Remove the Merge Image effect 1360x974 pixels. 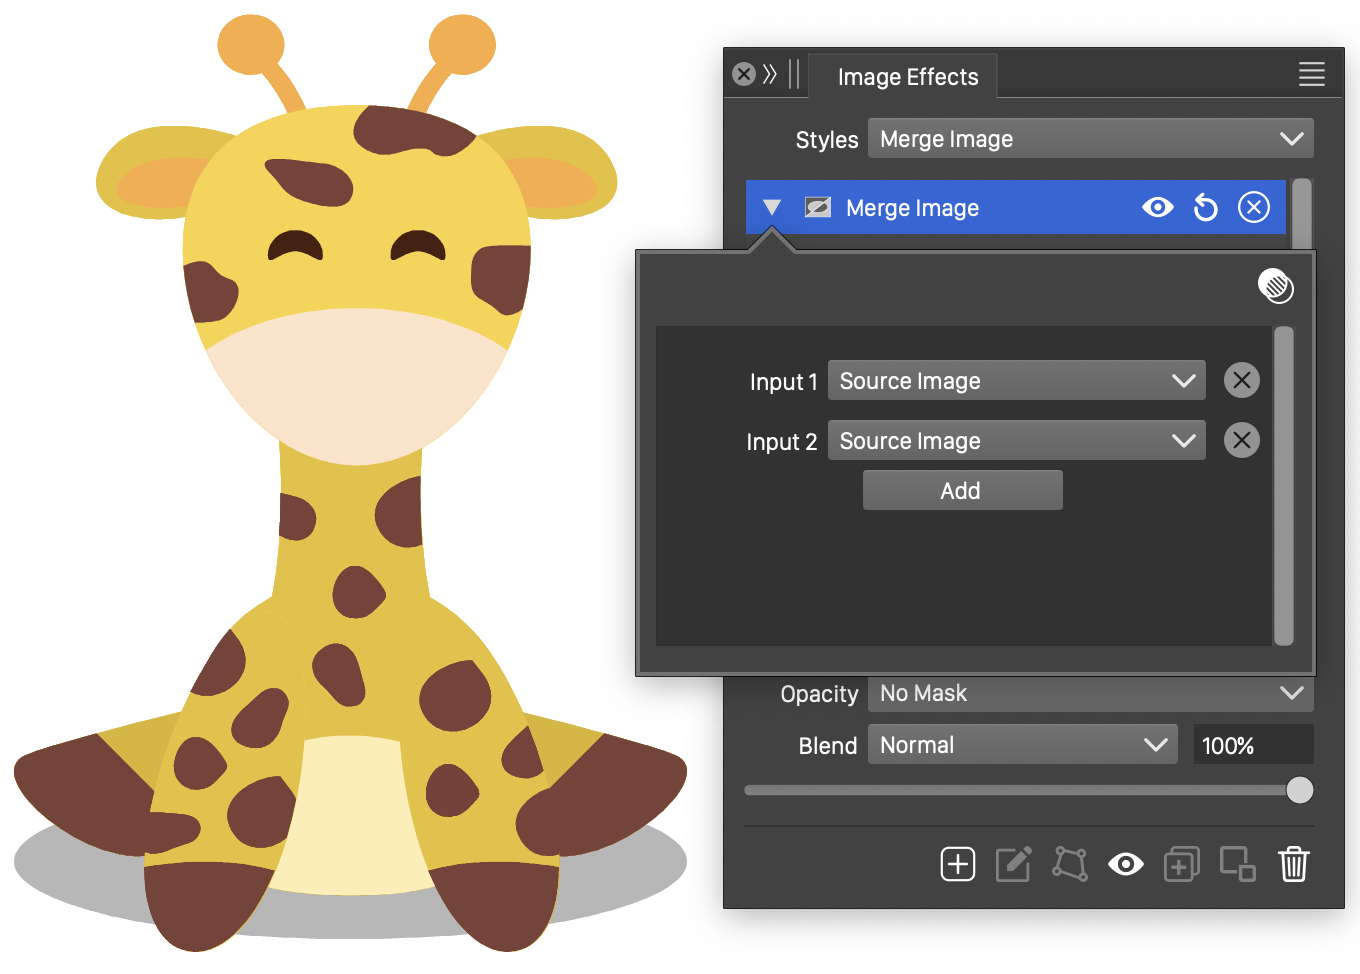(1253, 207)
